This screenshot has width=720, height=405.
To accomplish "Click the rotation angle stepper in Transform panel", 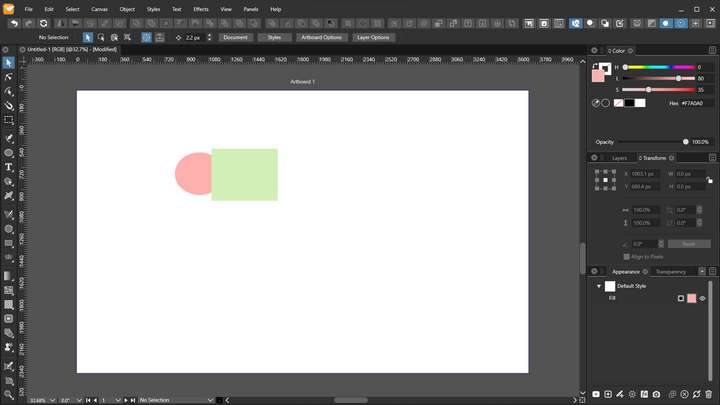I will click(661, 244).
